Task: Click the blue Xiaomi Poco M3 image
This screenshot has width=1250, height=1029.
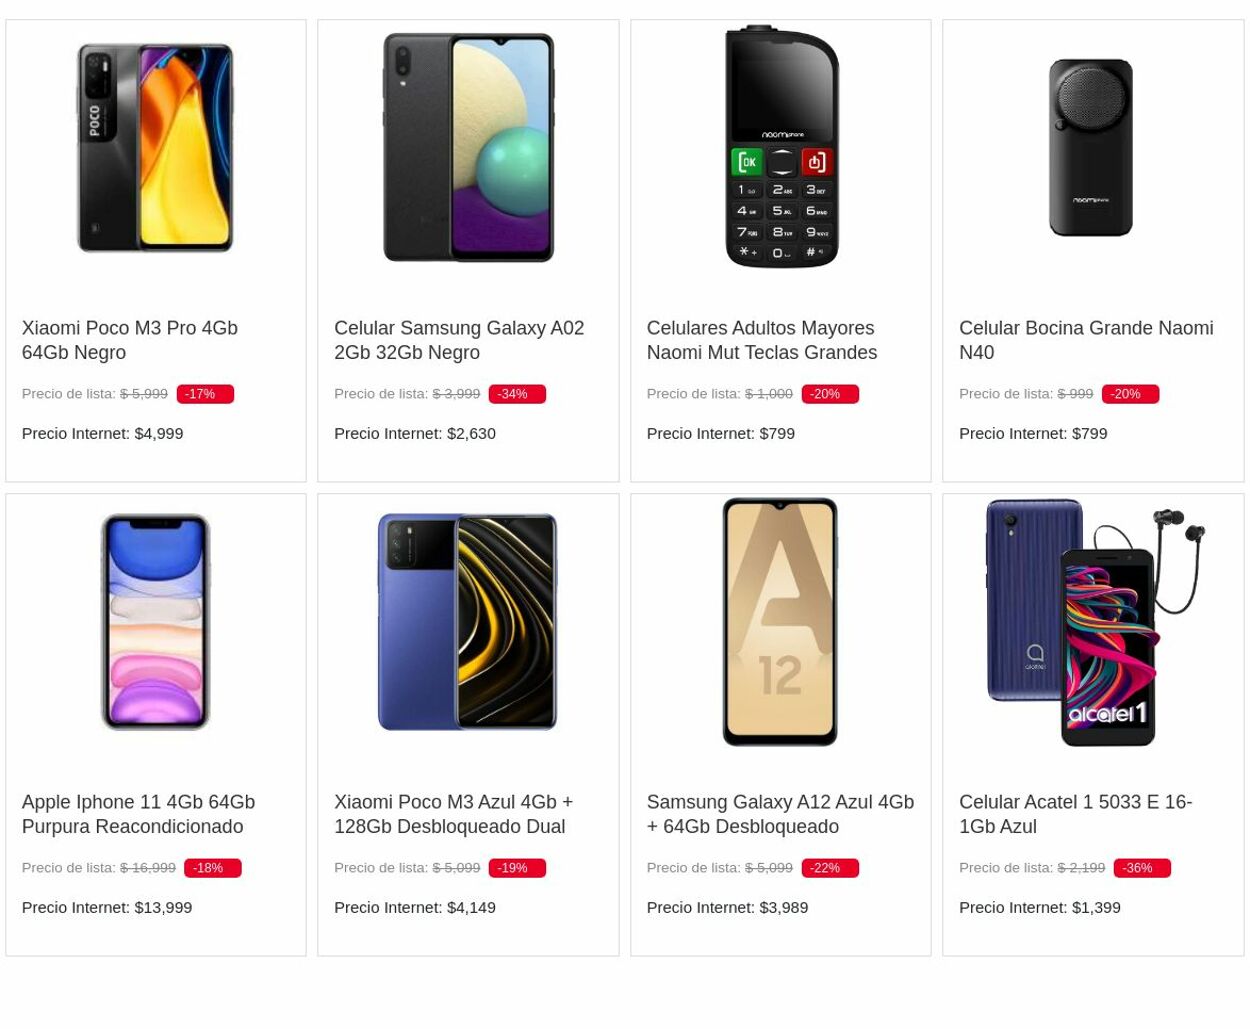Action: 467,621
